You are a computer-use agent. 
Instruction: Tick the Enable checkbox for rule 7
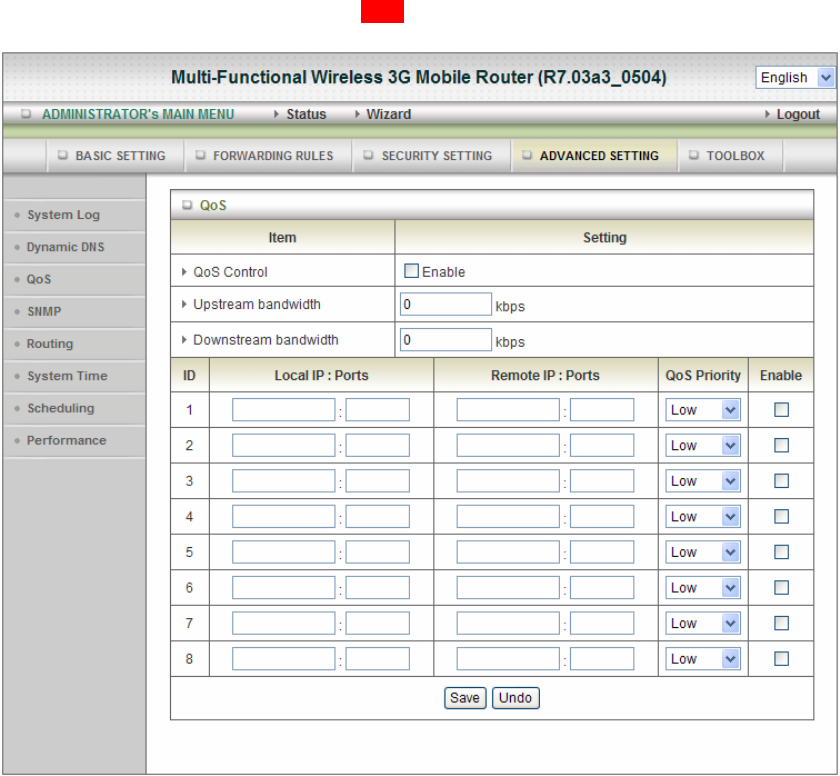tap(781, 623)
